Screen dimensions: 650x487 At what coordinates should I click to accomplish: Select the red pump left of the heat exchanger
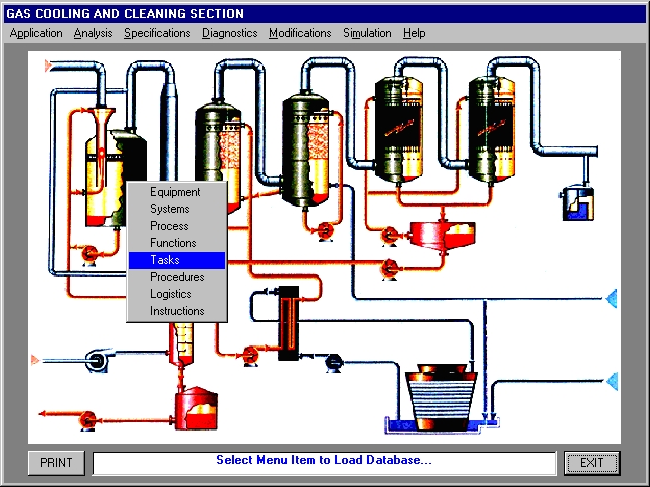[250, 356]
